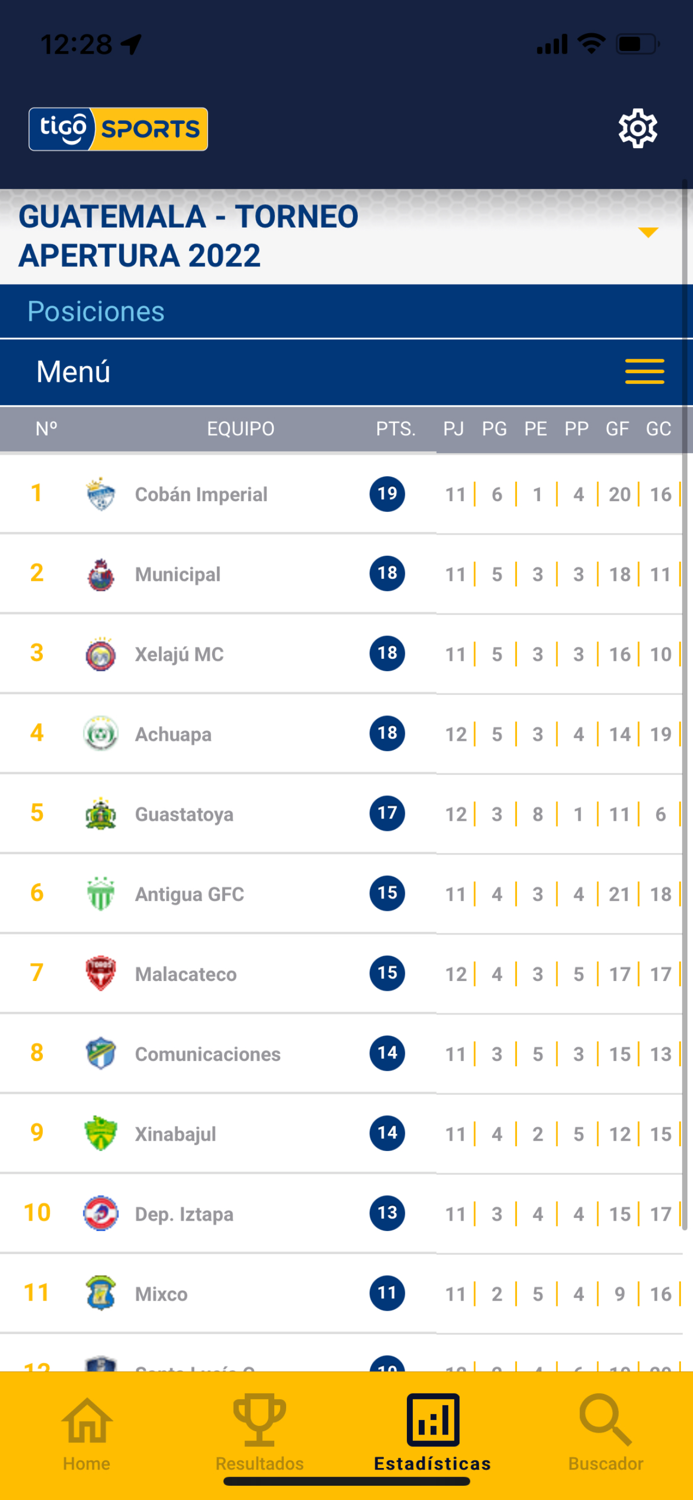The height and width of the screenshot is (1500, 693).
Task: Open the Posiciones section header
Action: [x=95, y=311]
